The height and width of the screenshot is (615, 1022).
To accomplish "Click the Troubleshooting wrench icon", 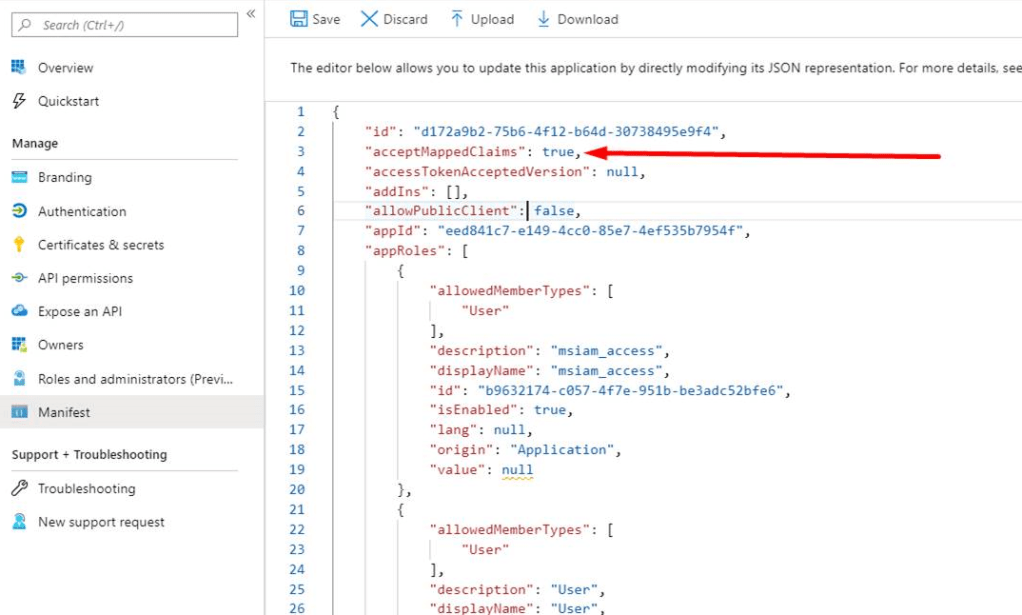I will tap(18, 488).
